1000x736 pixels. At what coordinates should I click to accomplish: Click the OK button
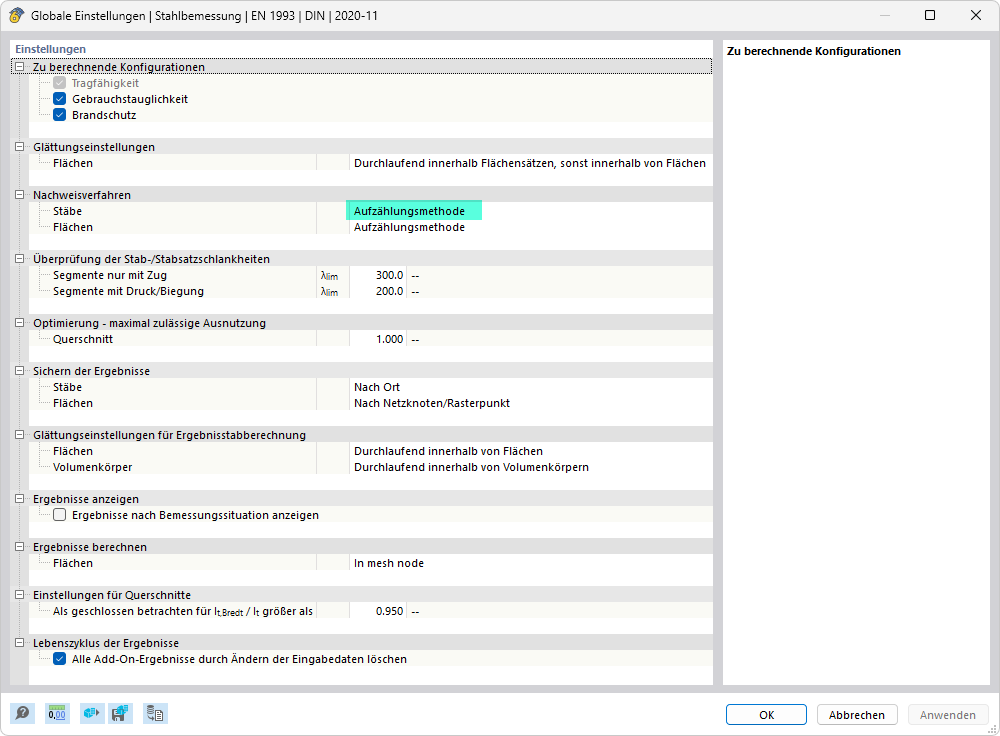click(766, 715)
